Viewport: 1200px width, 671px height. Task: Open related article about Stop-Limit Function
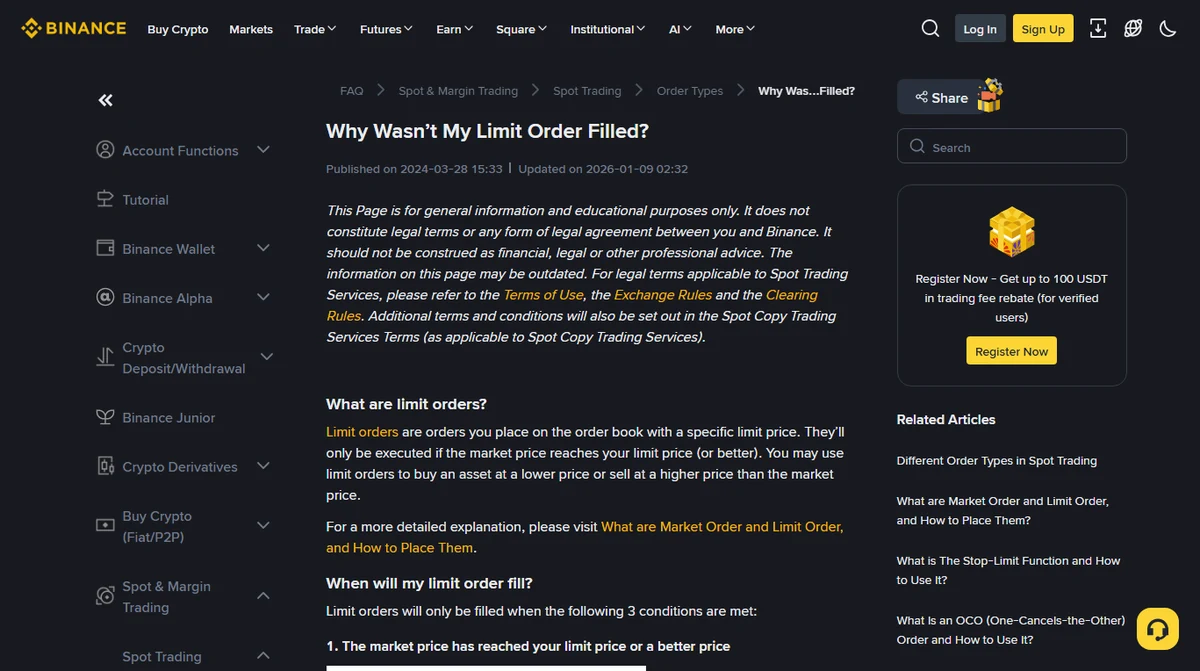point(1008,570)
